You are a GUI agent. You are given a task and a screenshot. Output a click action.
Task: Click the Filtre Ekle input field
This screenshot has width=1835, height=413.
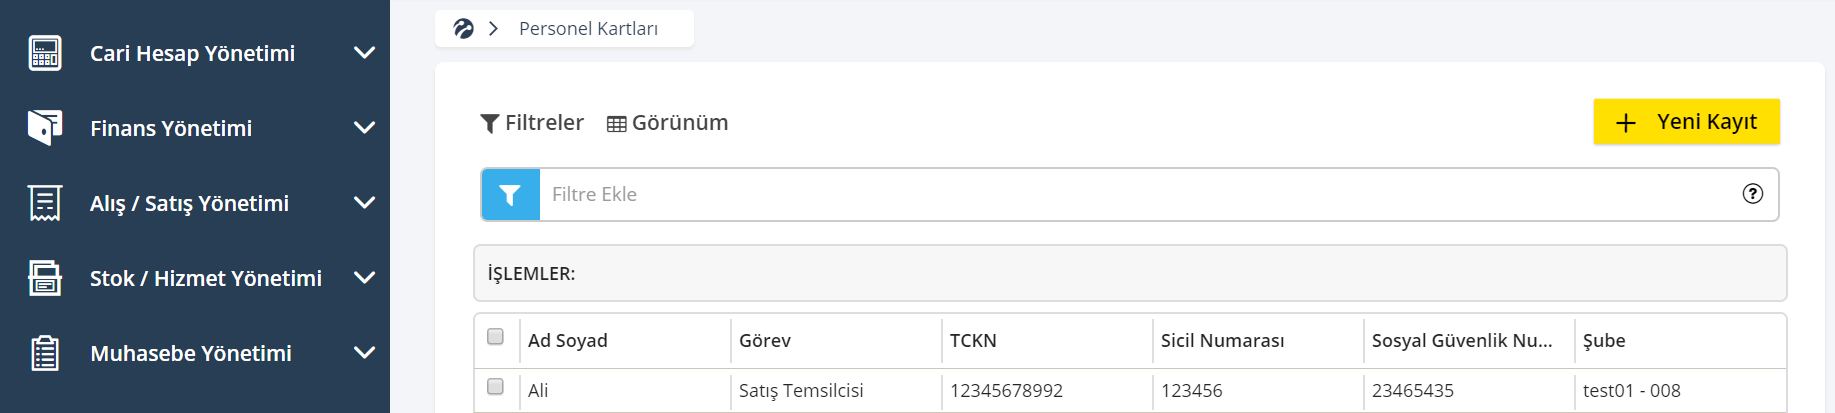pyautogui.click(x=1140, y=194)
